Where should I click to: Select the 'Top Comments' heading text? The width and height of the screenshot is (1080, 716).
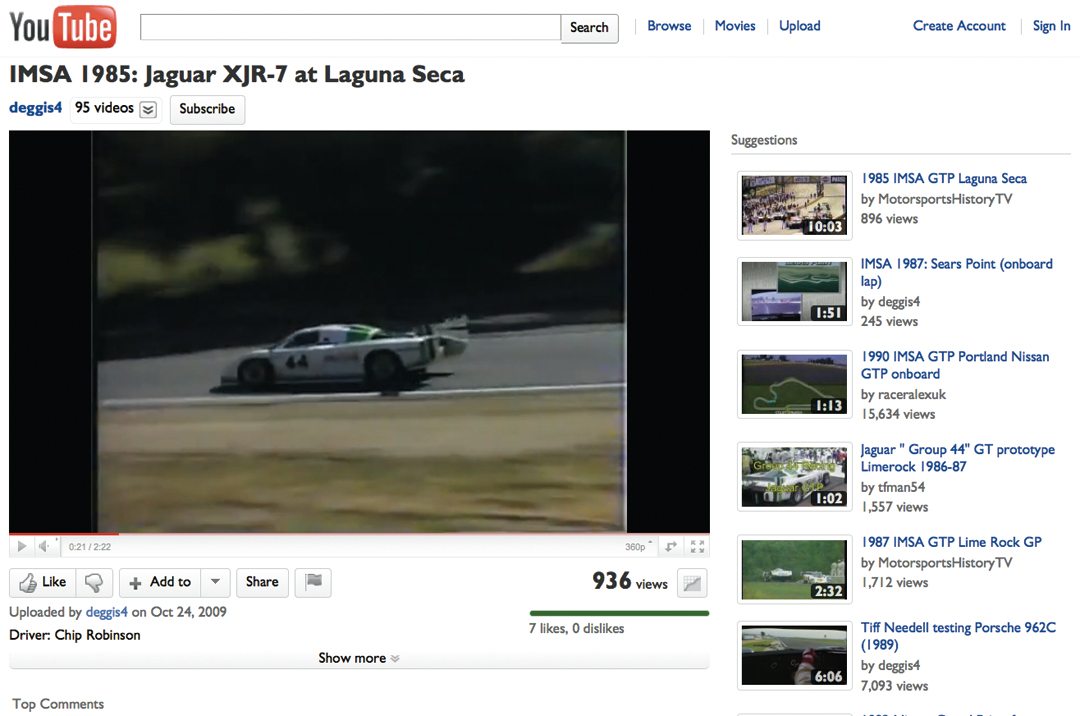pyautogui.click(x=58, y=704)
